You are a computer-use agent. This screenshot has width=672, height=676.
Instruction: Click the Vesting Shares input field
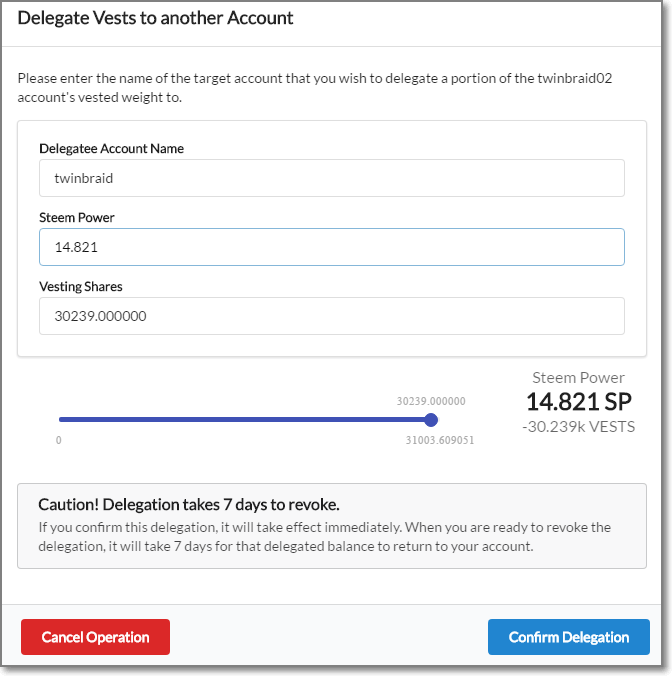[x=331, y=316]
